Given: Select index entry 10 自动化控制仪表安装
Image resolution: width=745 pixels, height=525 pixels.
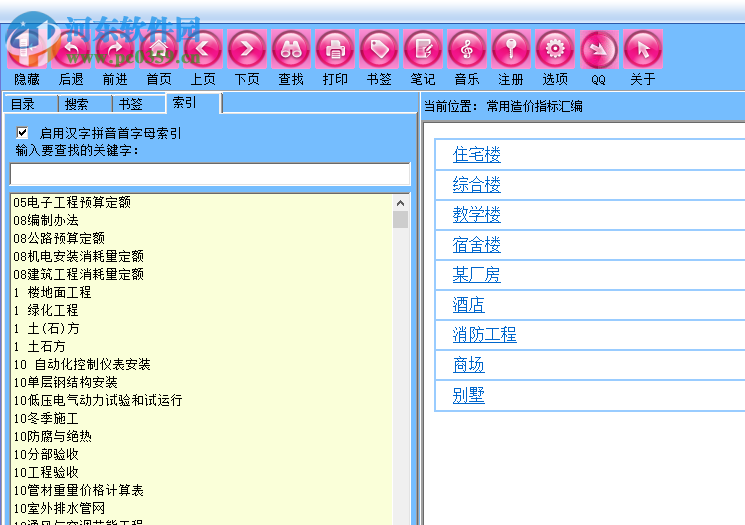Looking at the screenshot, I should 82,365.
